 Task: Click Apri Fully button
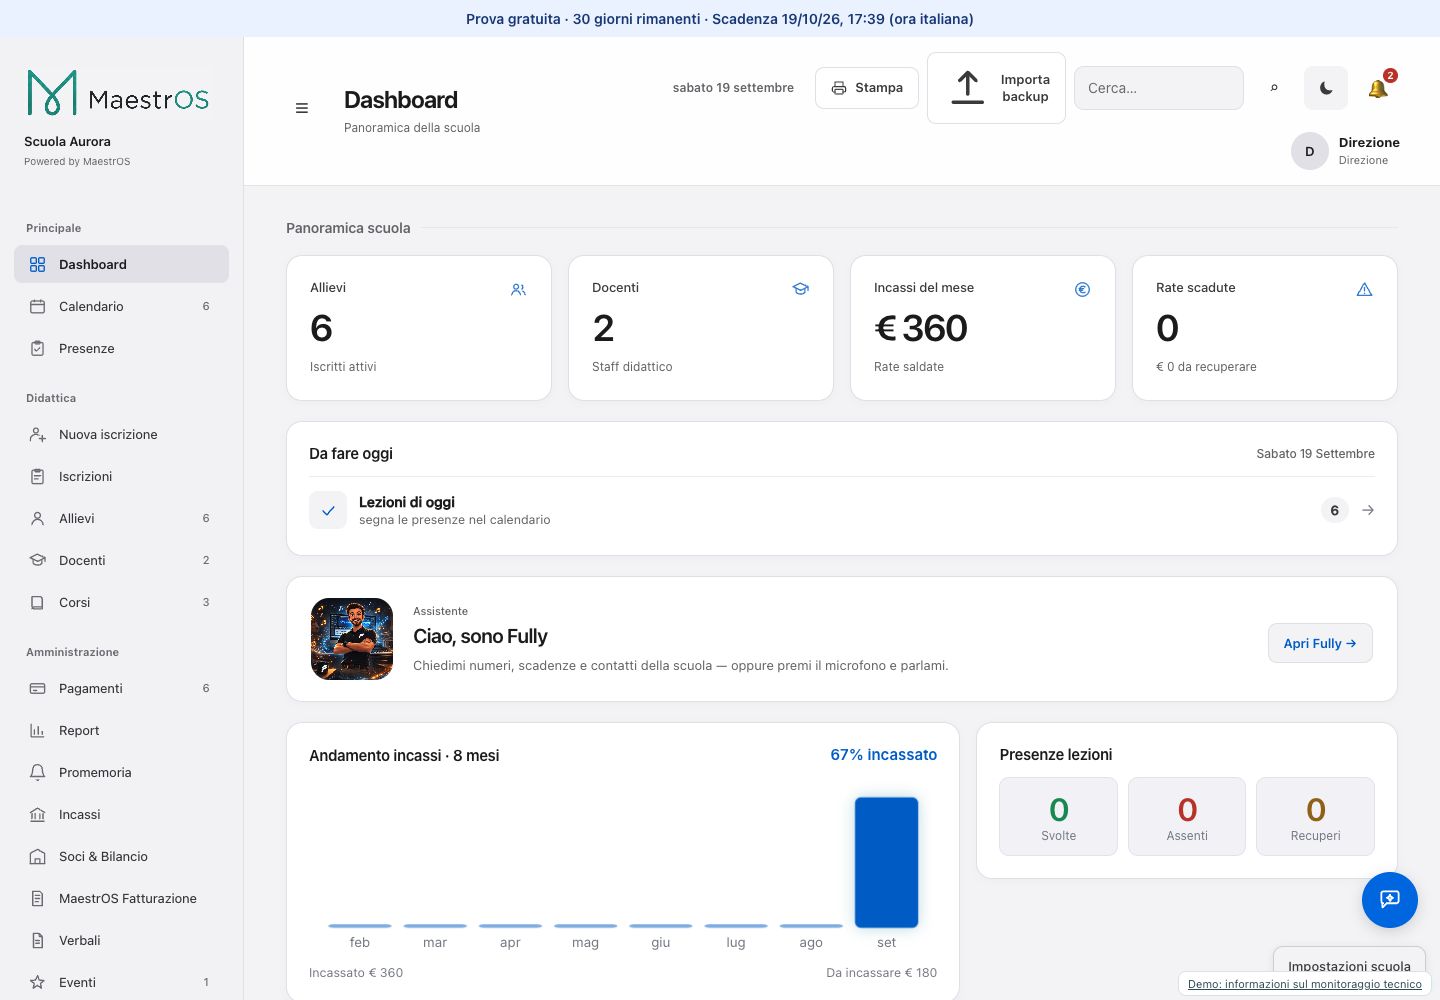(1320, 643)
